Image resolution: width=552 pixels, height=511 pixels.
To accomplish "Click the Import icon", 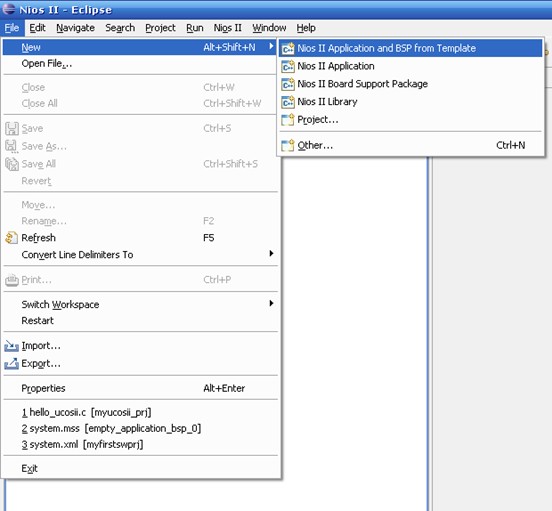I will 11,346.
